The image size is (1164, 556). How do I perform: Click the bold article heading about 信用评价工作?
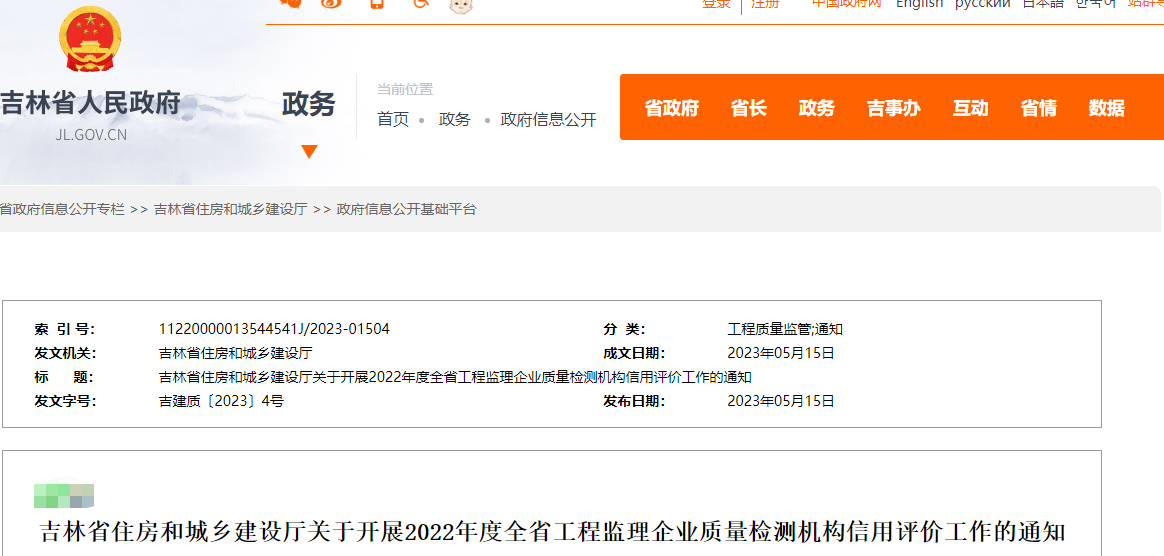(x=552, y=532)
